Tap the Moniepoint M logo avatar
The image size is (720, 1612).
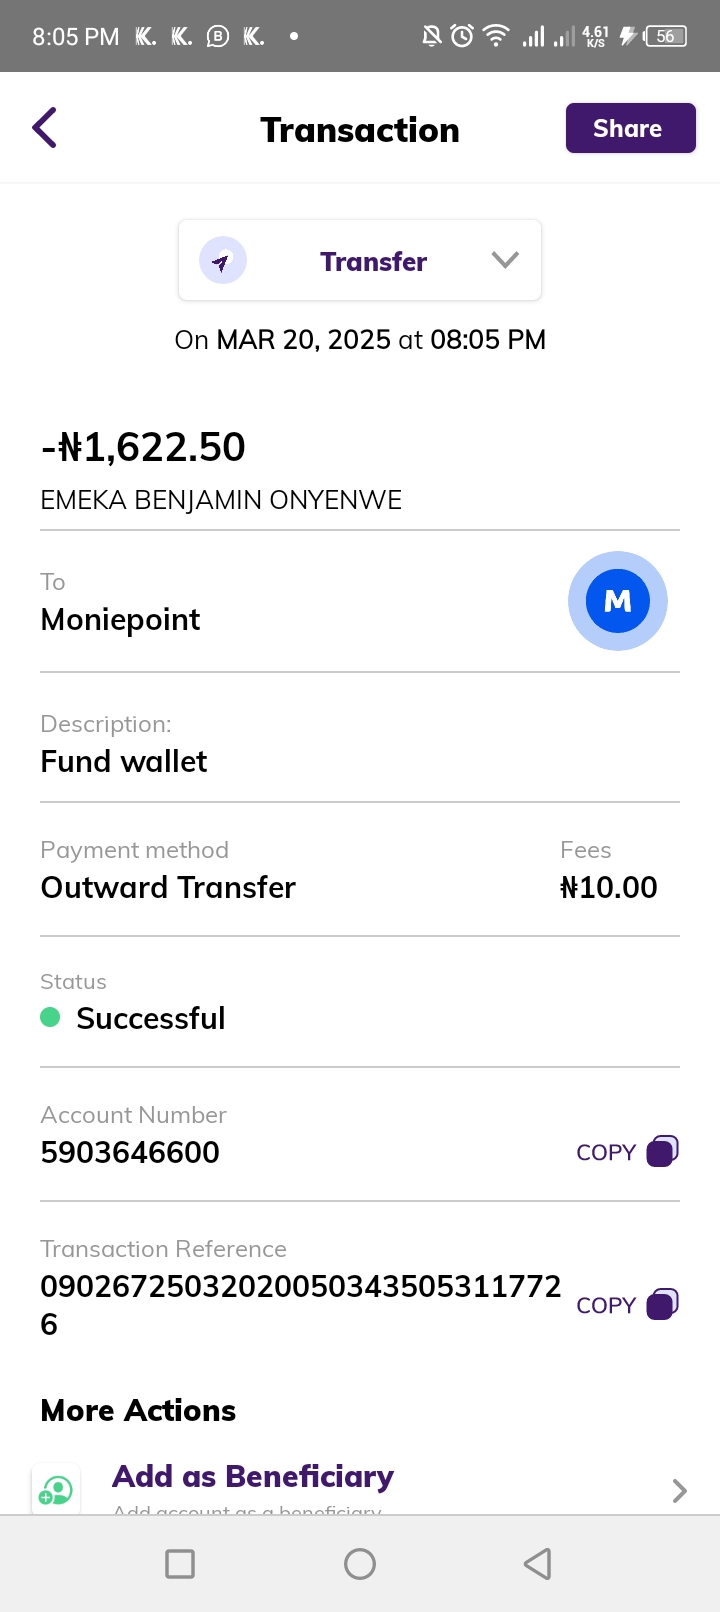tap(618, 601)
